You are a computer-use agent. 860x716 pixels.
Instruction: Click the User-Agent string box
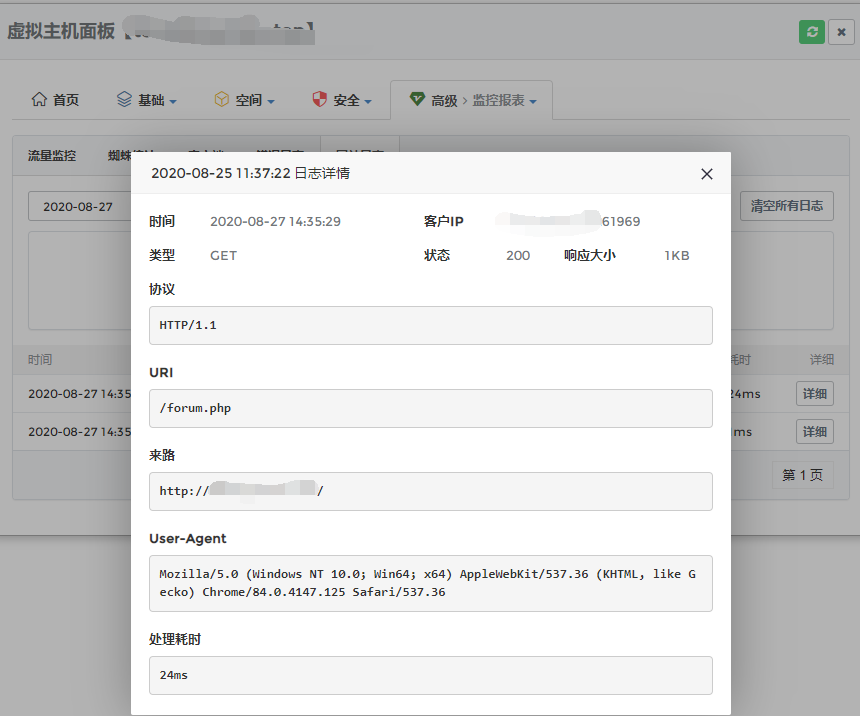tap(431, 583)
